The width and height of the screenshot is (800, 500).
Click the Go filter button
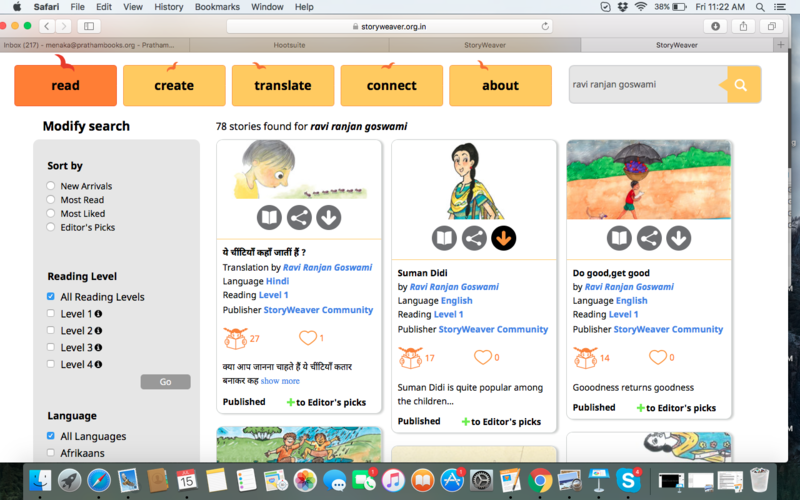165,382
